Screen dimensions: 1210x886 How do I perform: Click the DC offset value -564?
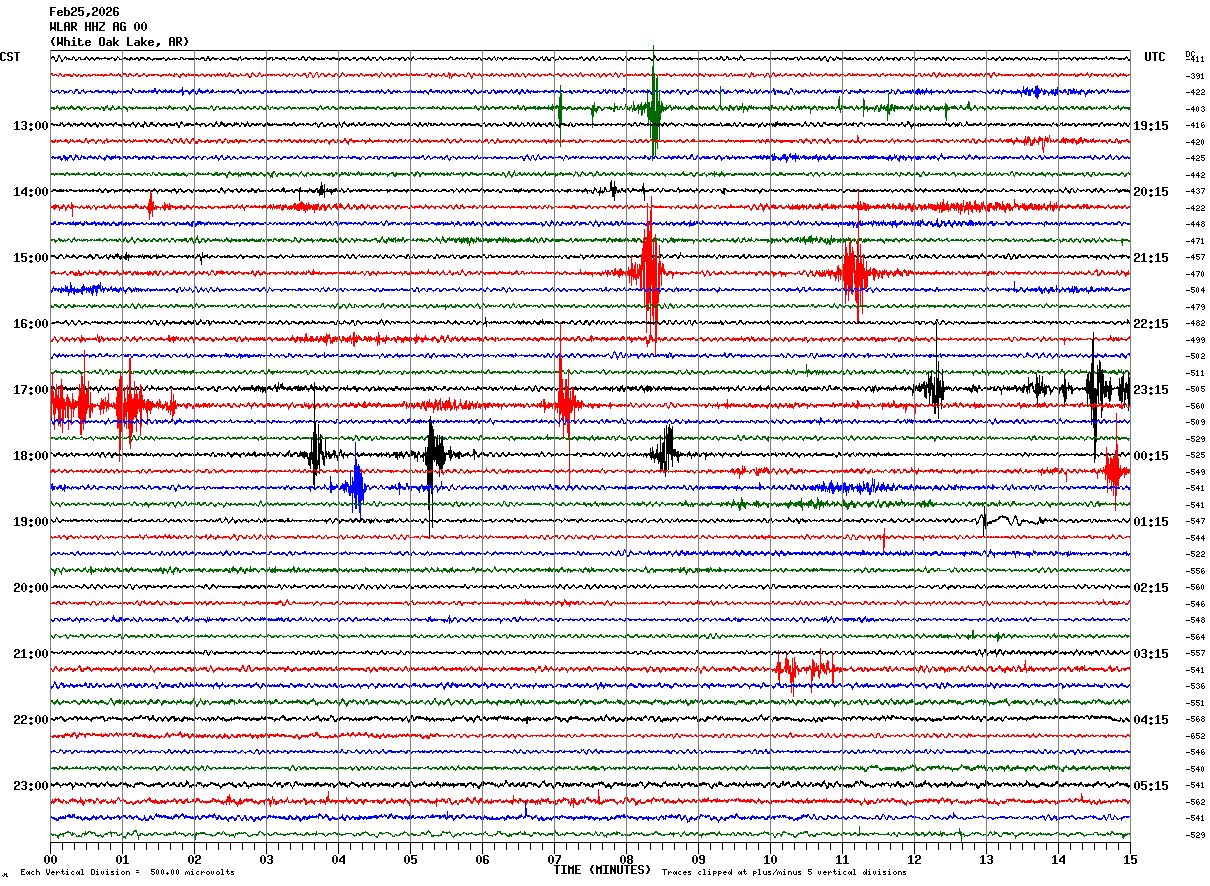point(1195,637)
